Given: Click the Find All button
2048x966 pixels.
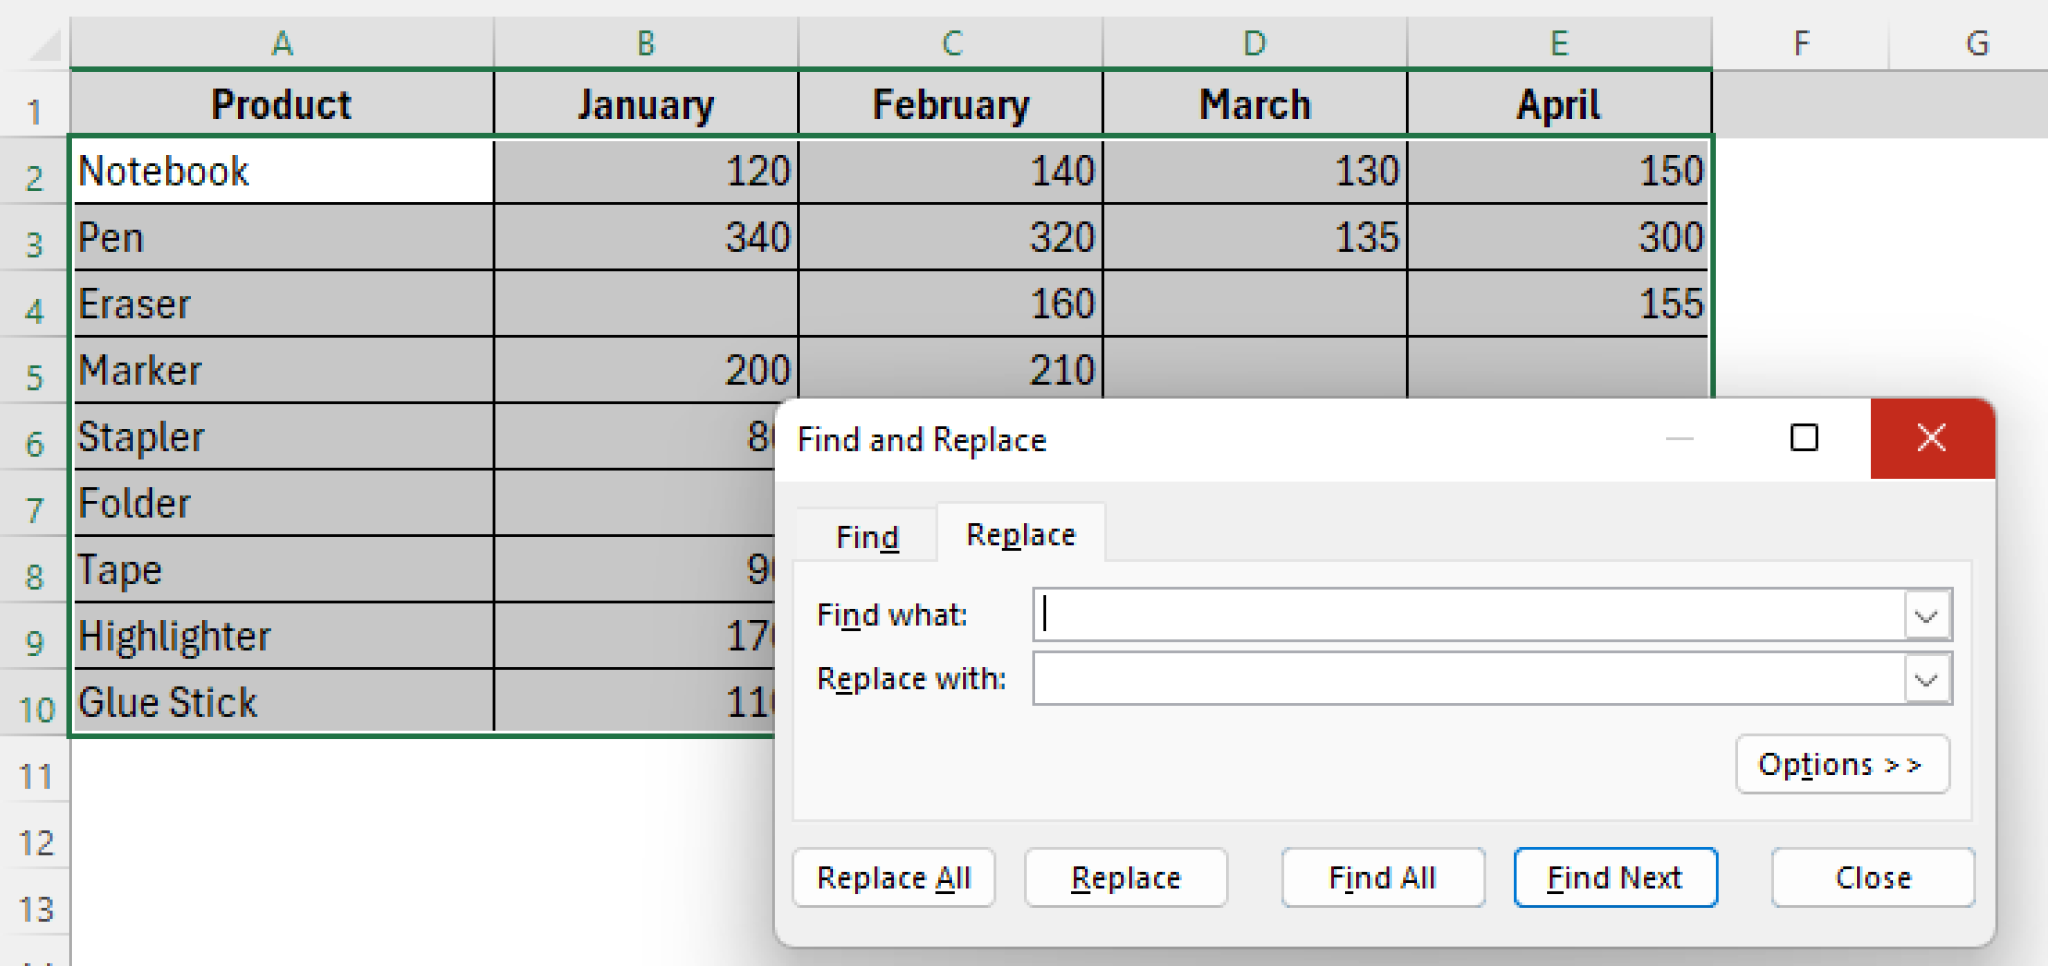Looking at the screenshot, I should pos(1382,877).
